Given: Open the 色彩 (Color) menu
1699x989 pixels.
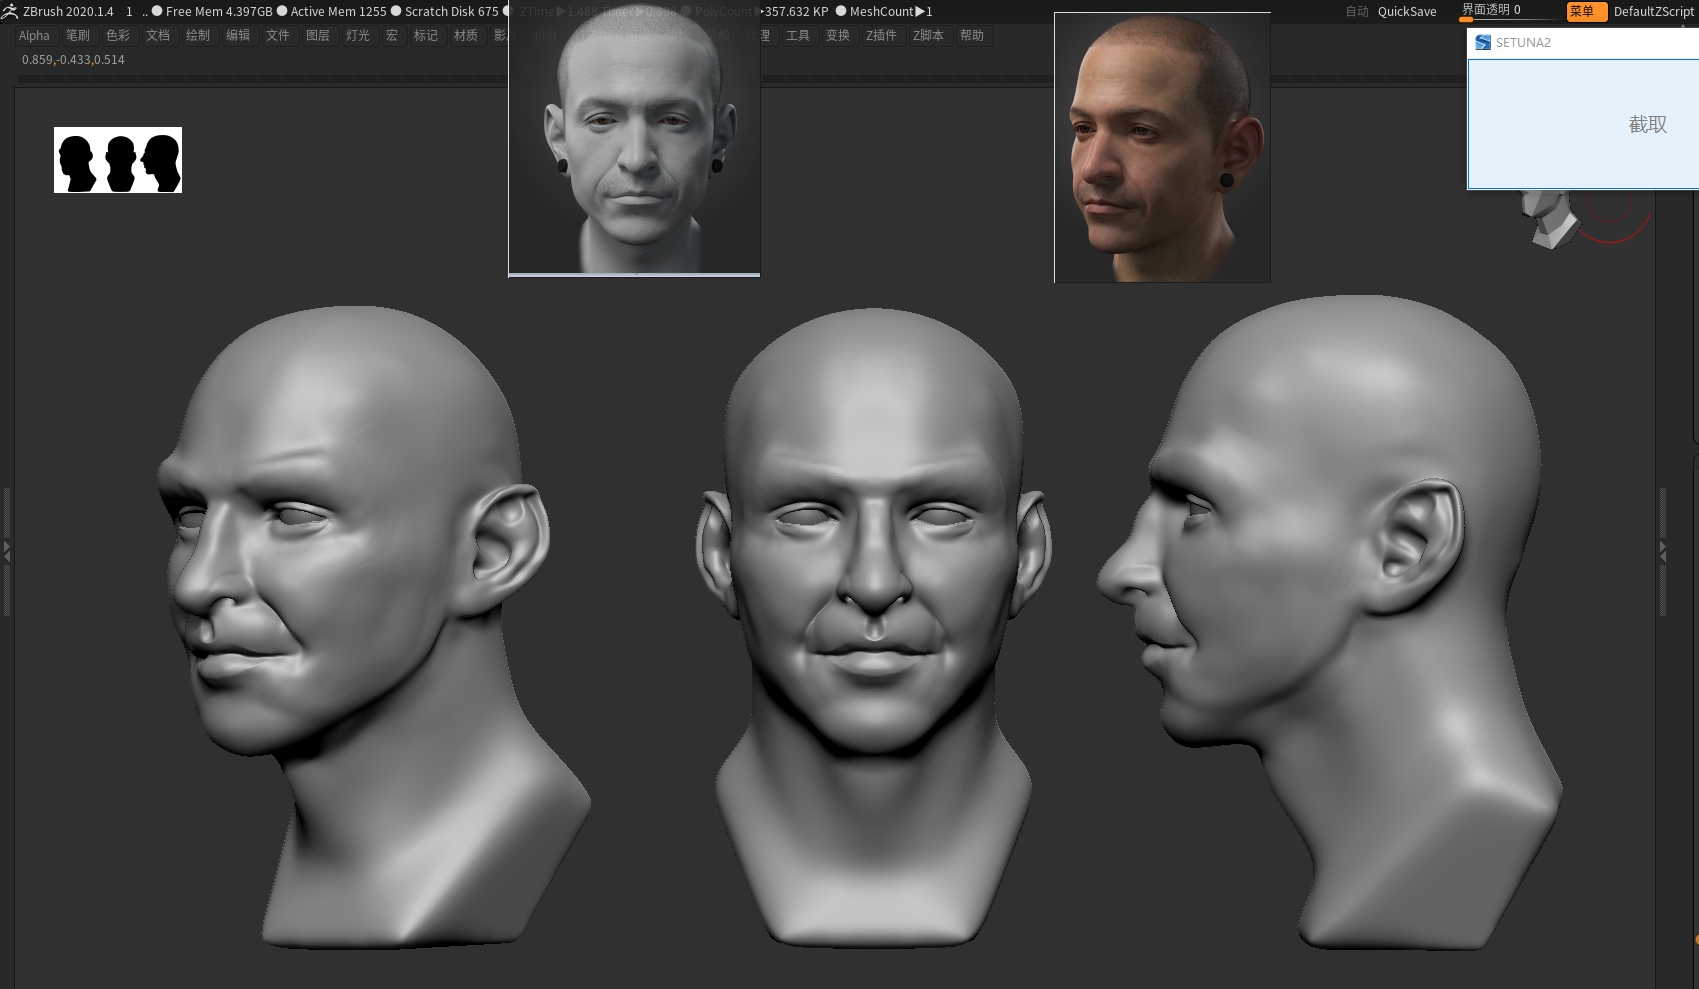Looking at the screenshot, I should point(118,36).
